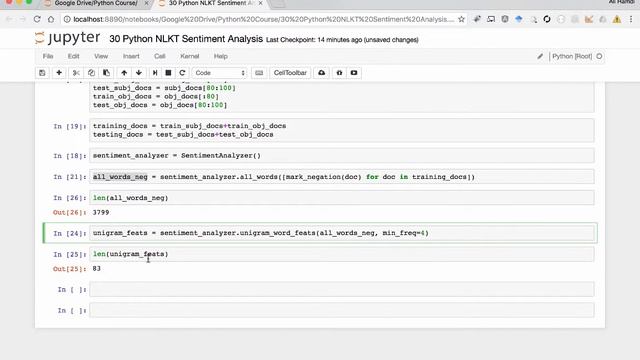Close the Google Drive/Python Course tab

[146, 3]
